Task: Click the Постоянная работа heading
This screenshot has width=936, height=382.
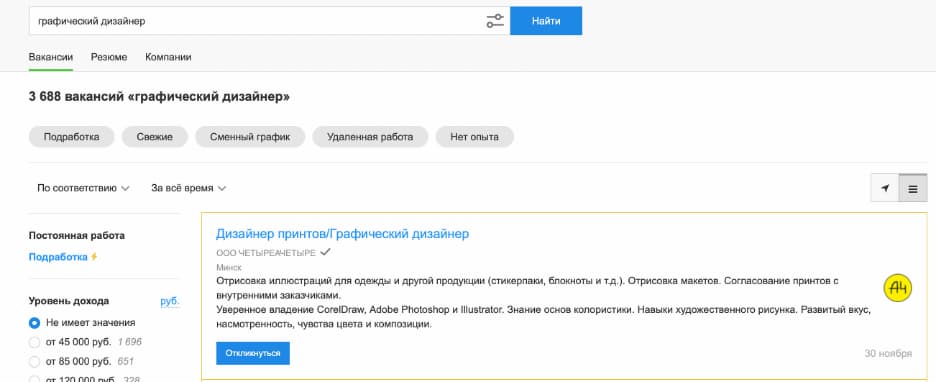Action: (76, 236)
